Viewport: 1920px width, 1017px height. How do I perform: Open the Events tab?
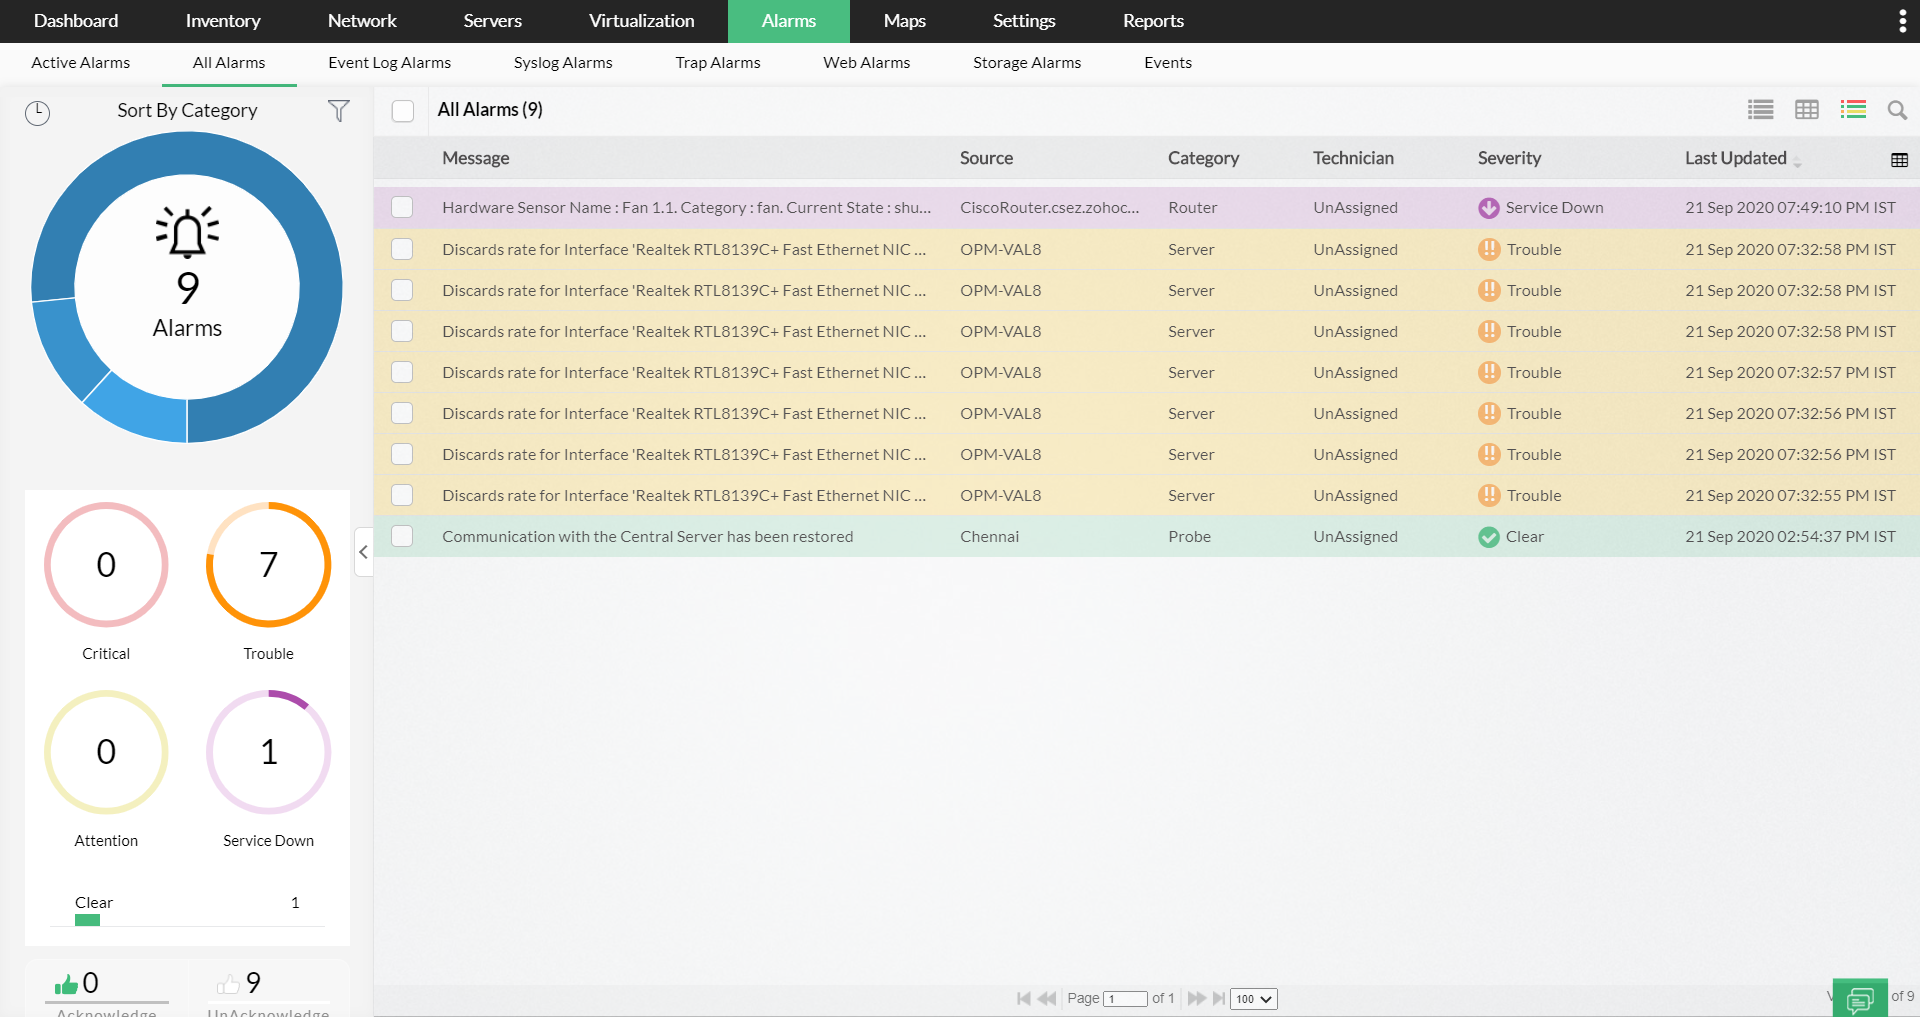click(x=1168, y=63)
